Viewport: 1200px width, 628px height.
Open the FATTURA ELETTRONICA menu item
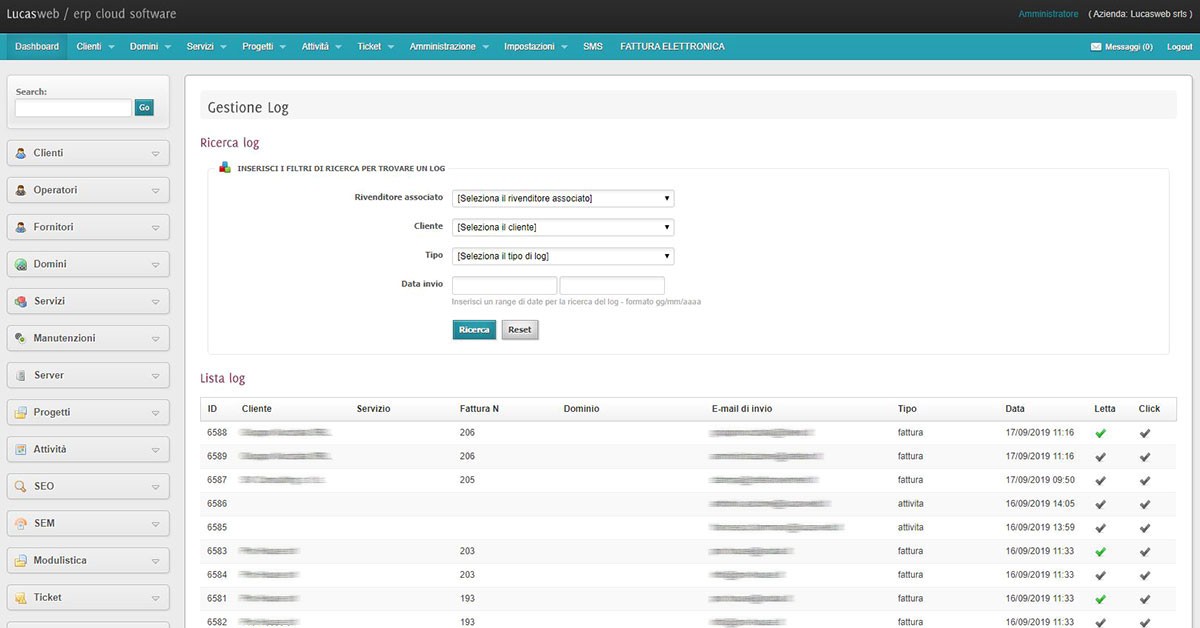(x=672, y=46)
